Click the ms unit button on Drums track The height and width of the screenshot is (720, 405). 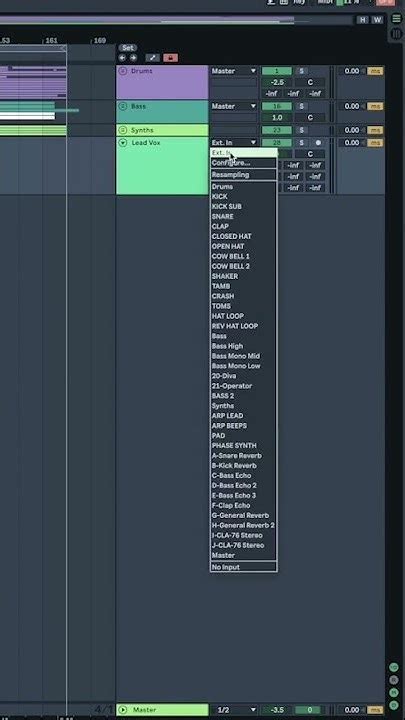point(375,71)
